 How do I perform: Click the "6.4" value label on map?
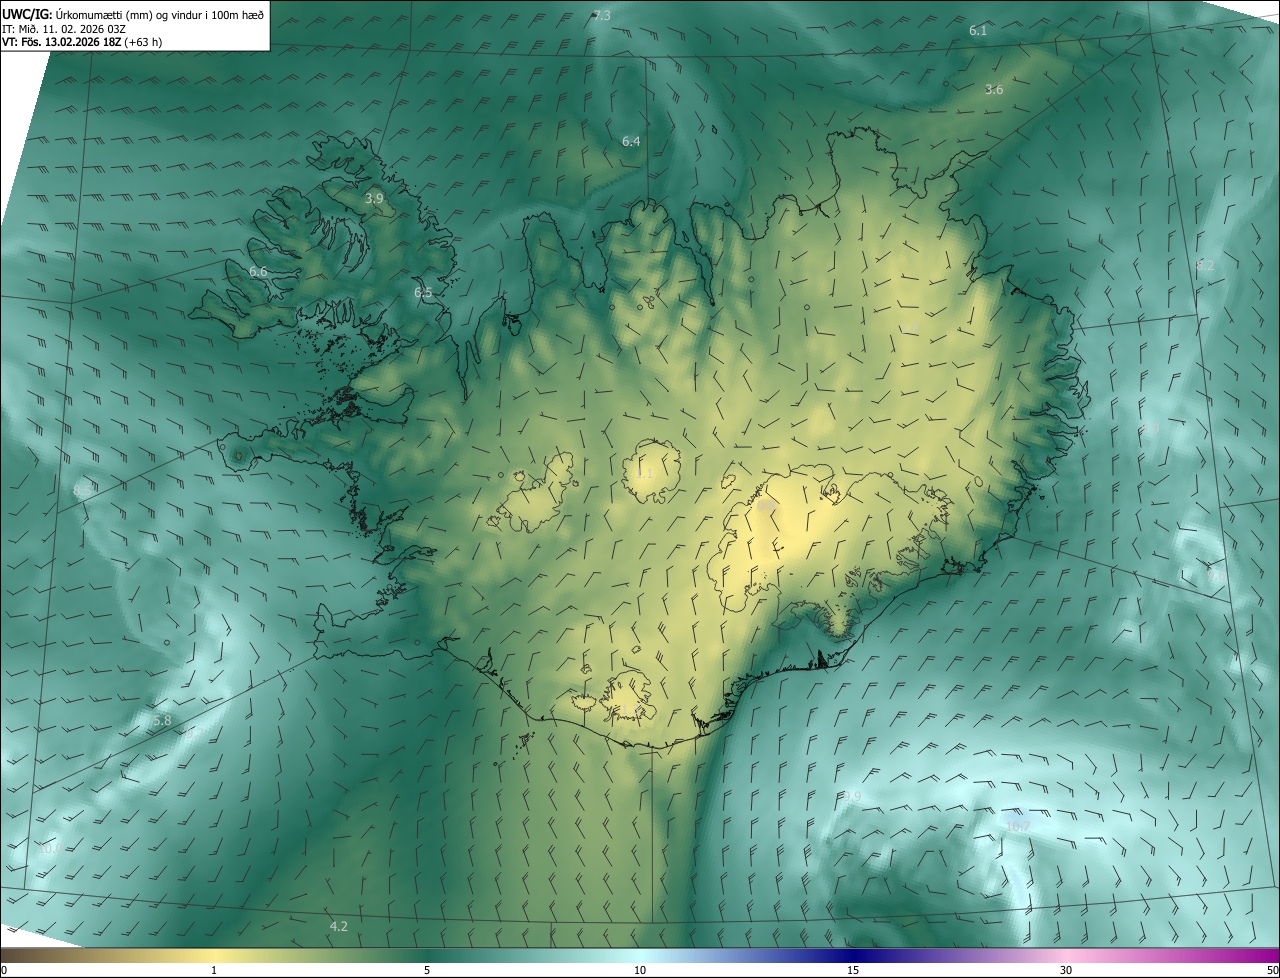click(631, 141)
